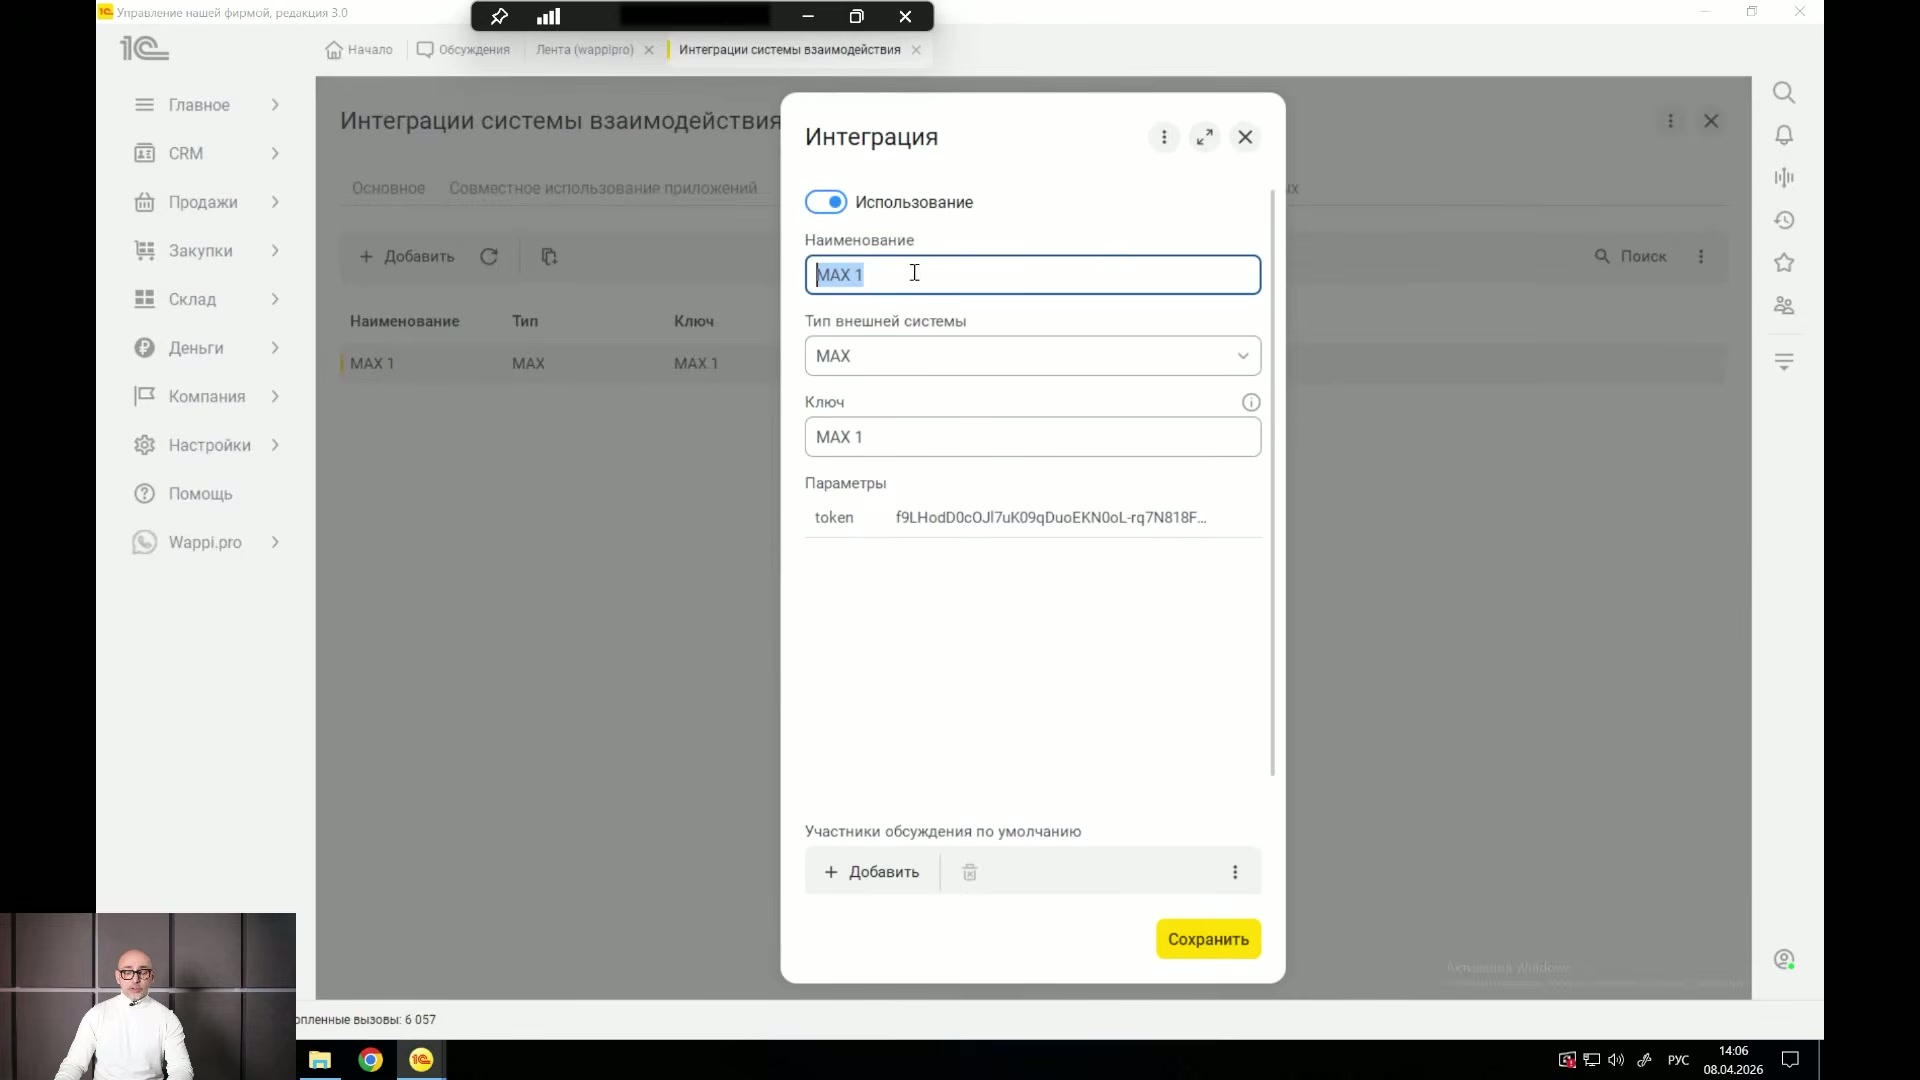Image resolution: width=1920 pixels, height=1080 pixels.
Task: Open the Интеграция dialog more-options menu
Action: point(1164,137)
